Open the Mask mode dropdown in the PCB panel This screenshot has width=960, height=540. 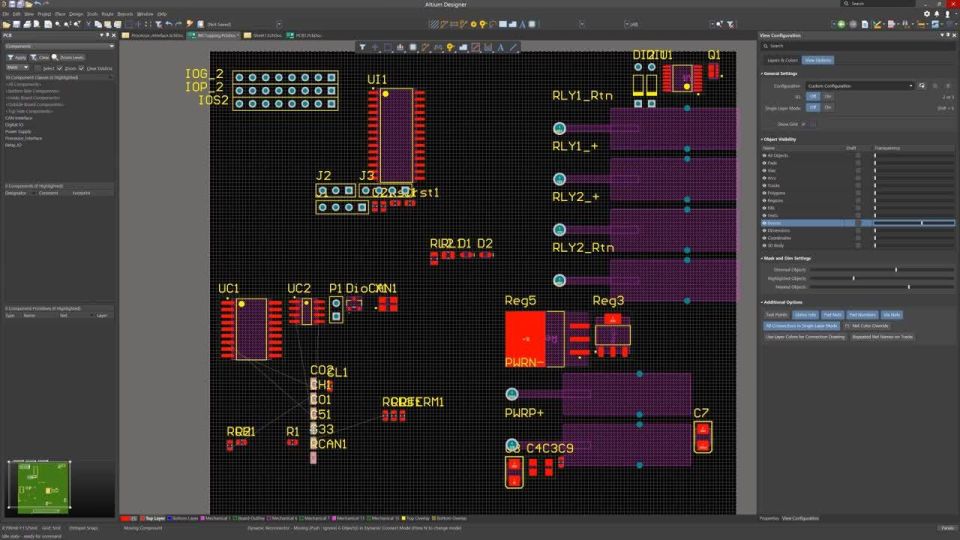[x=17, y=67]
